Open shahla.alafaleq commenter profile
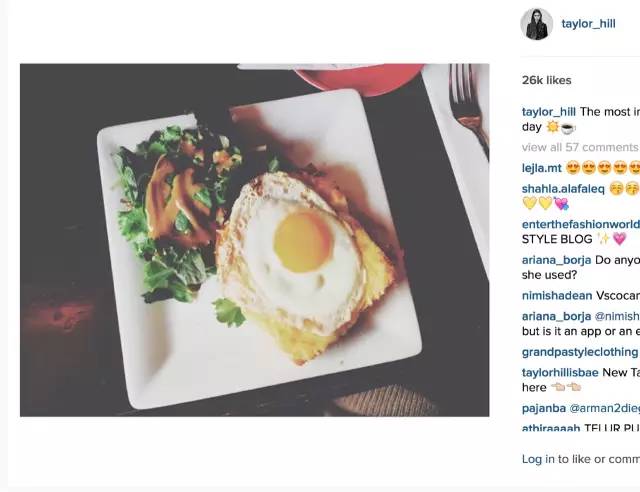This screenshot has height=492, width=640. [563, 189]
